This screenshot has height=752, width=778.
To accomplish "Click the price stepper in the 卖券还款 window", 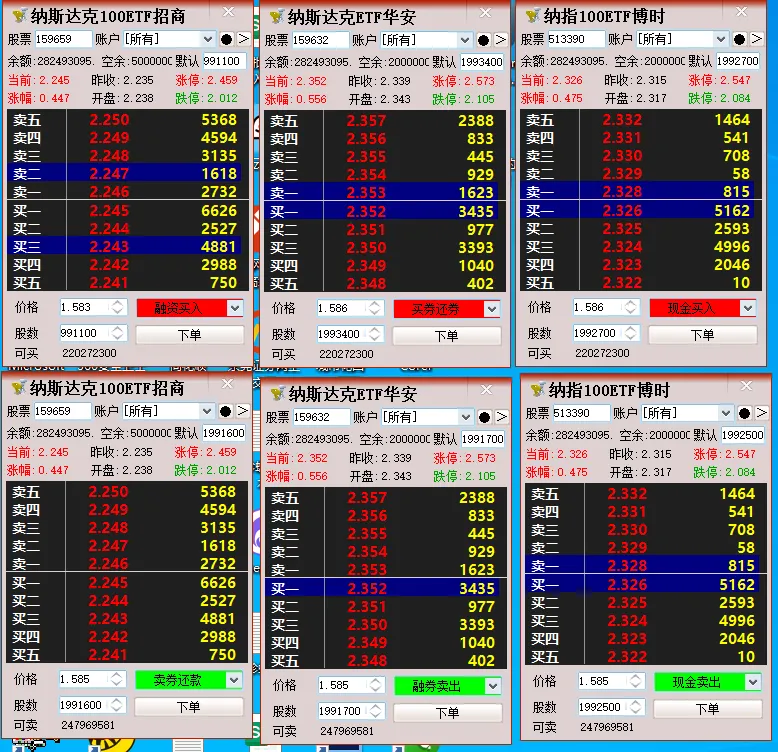I will 117,679.
